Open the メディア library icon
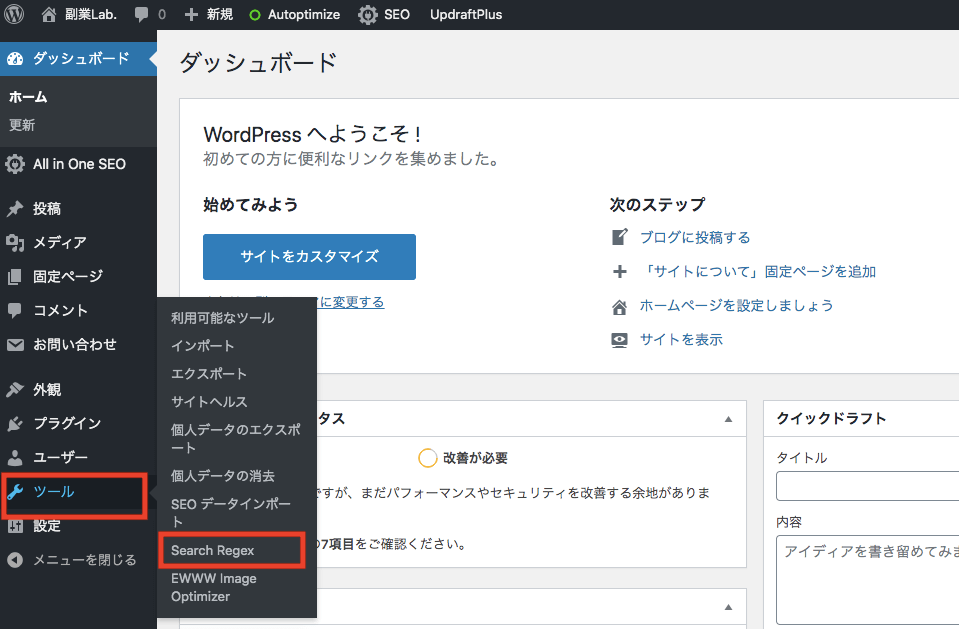The image size is (959, 629). [15, 243]
